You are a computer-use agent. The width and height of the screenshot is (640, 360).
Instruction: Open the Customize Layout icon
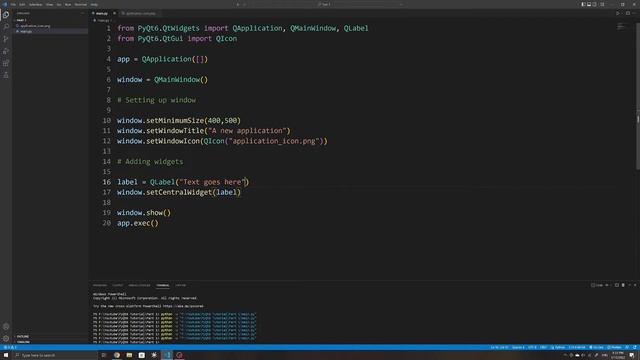coord(602,4)
